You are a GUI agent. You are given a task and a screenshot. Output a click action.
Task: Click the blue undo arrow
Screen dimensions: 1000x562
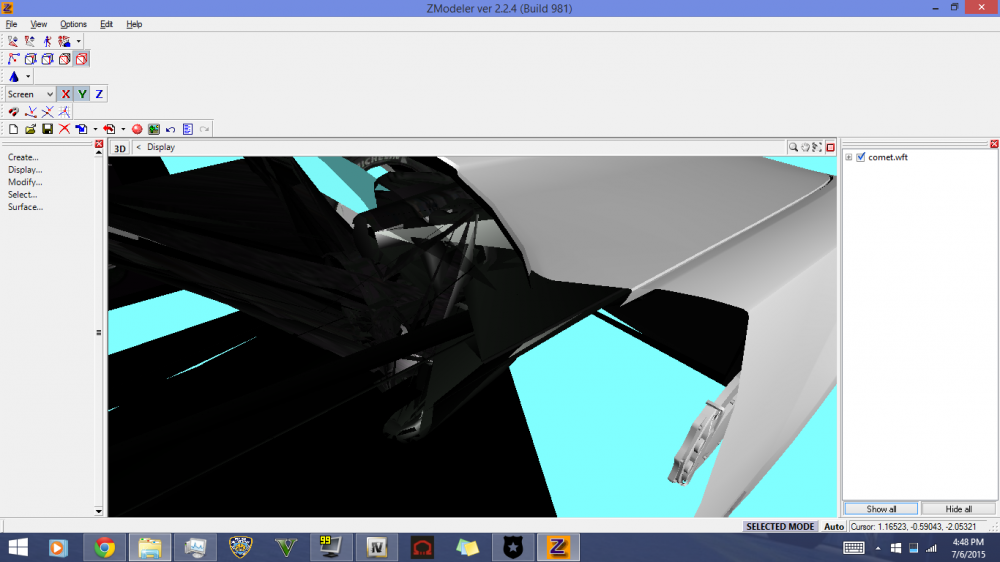point(170,129)
